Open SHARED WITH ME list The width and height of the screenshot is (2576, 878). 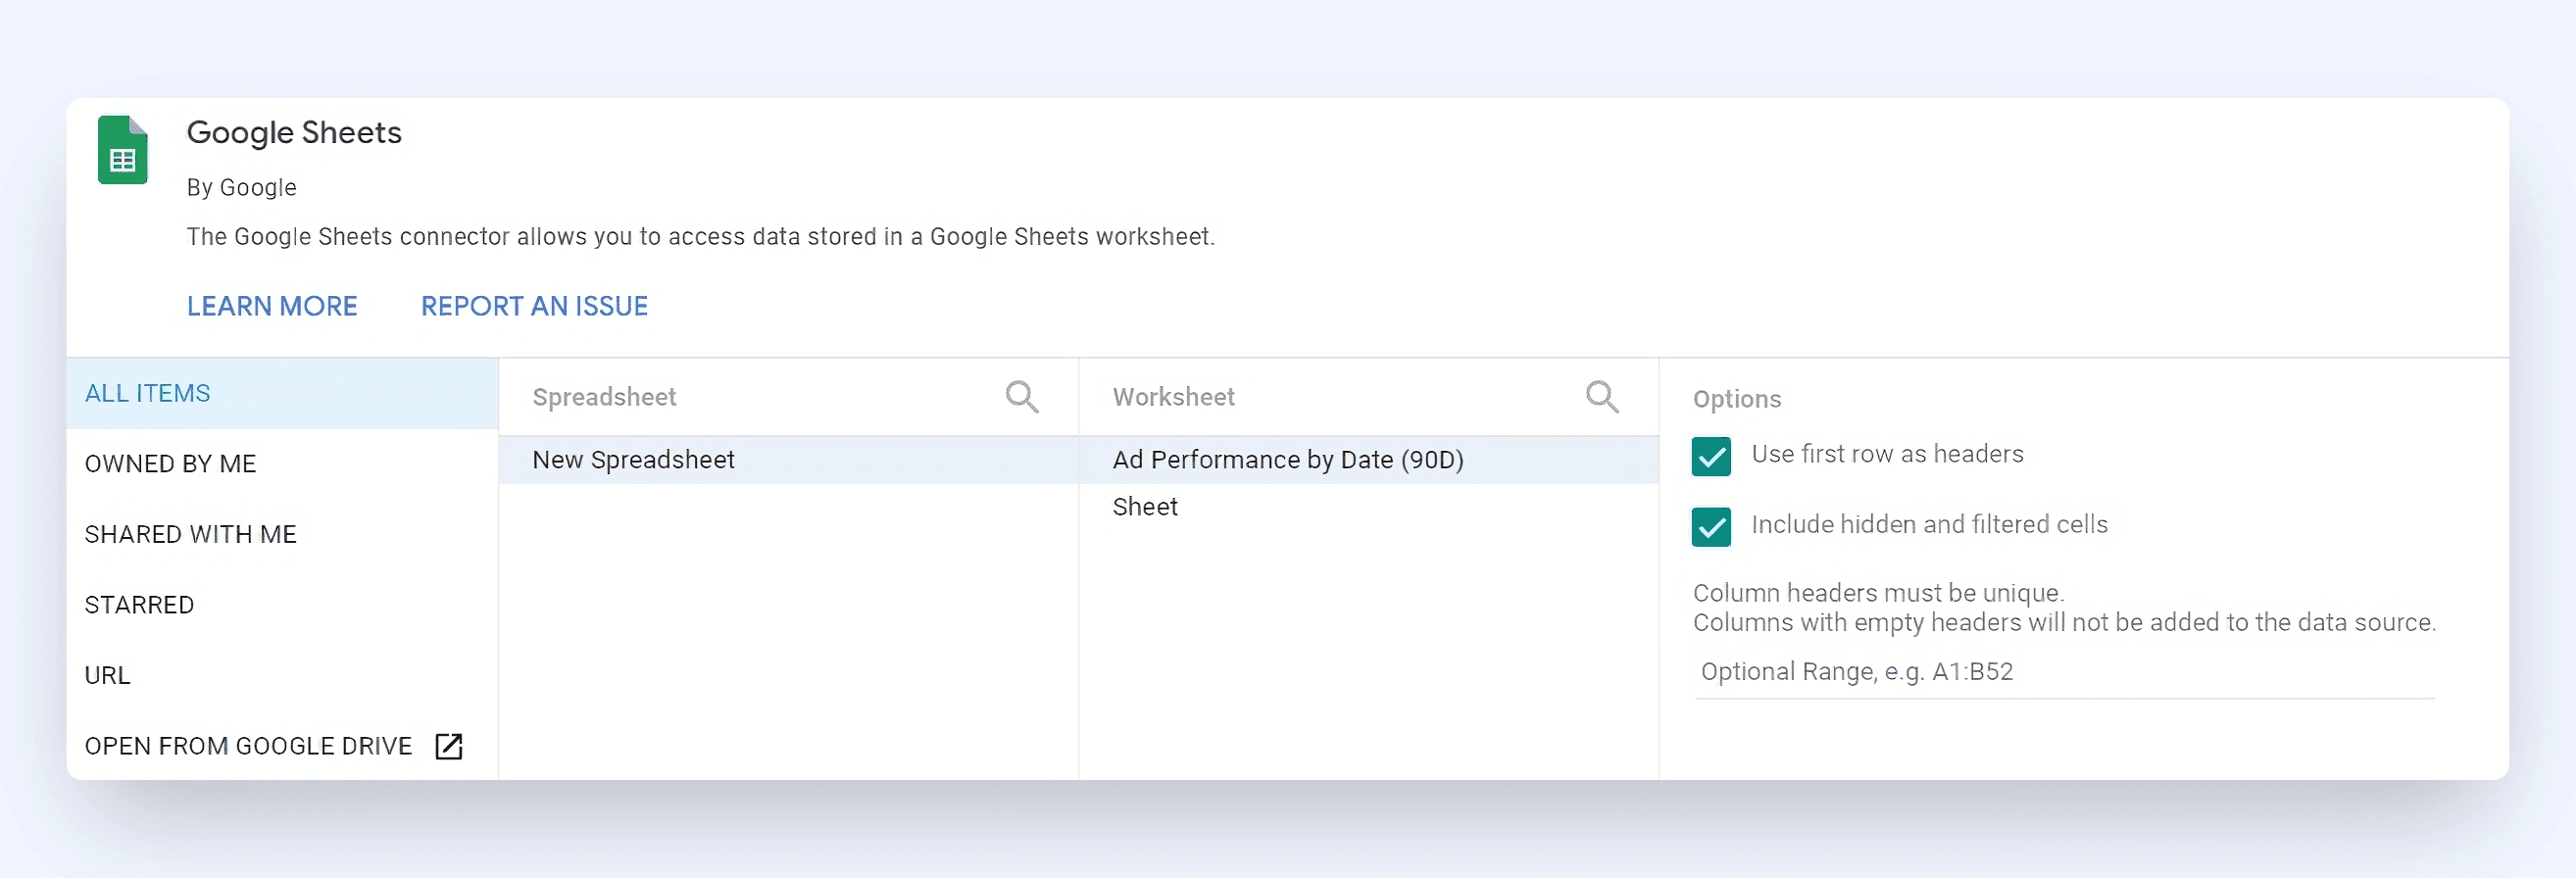[191, 534]
